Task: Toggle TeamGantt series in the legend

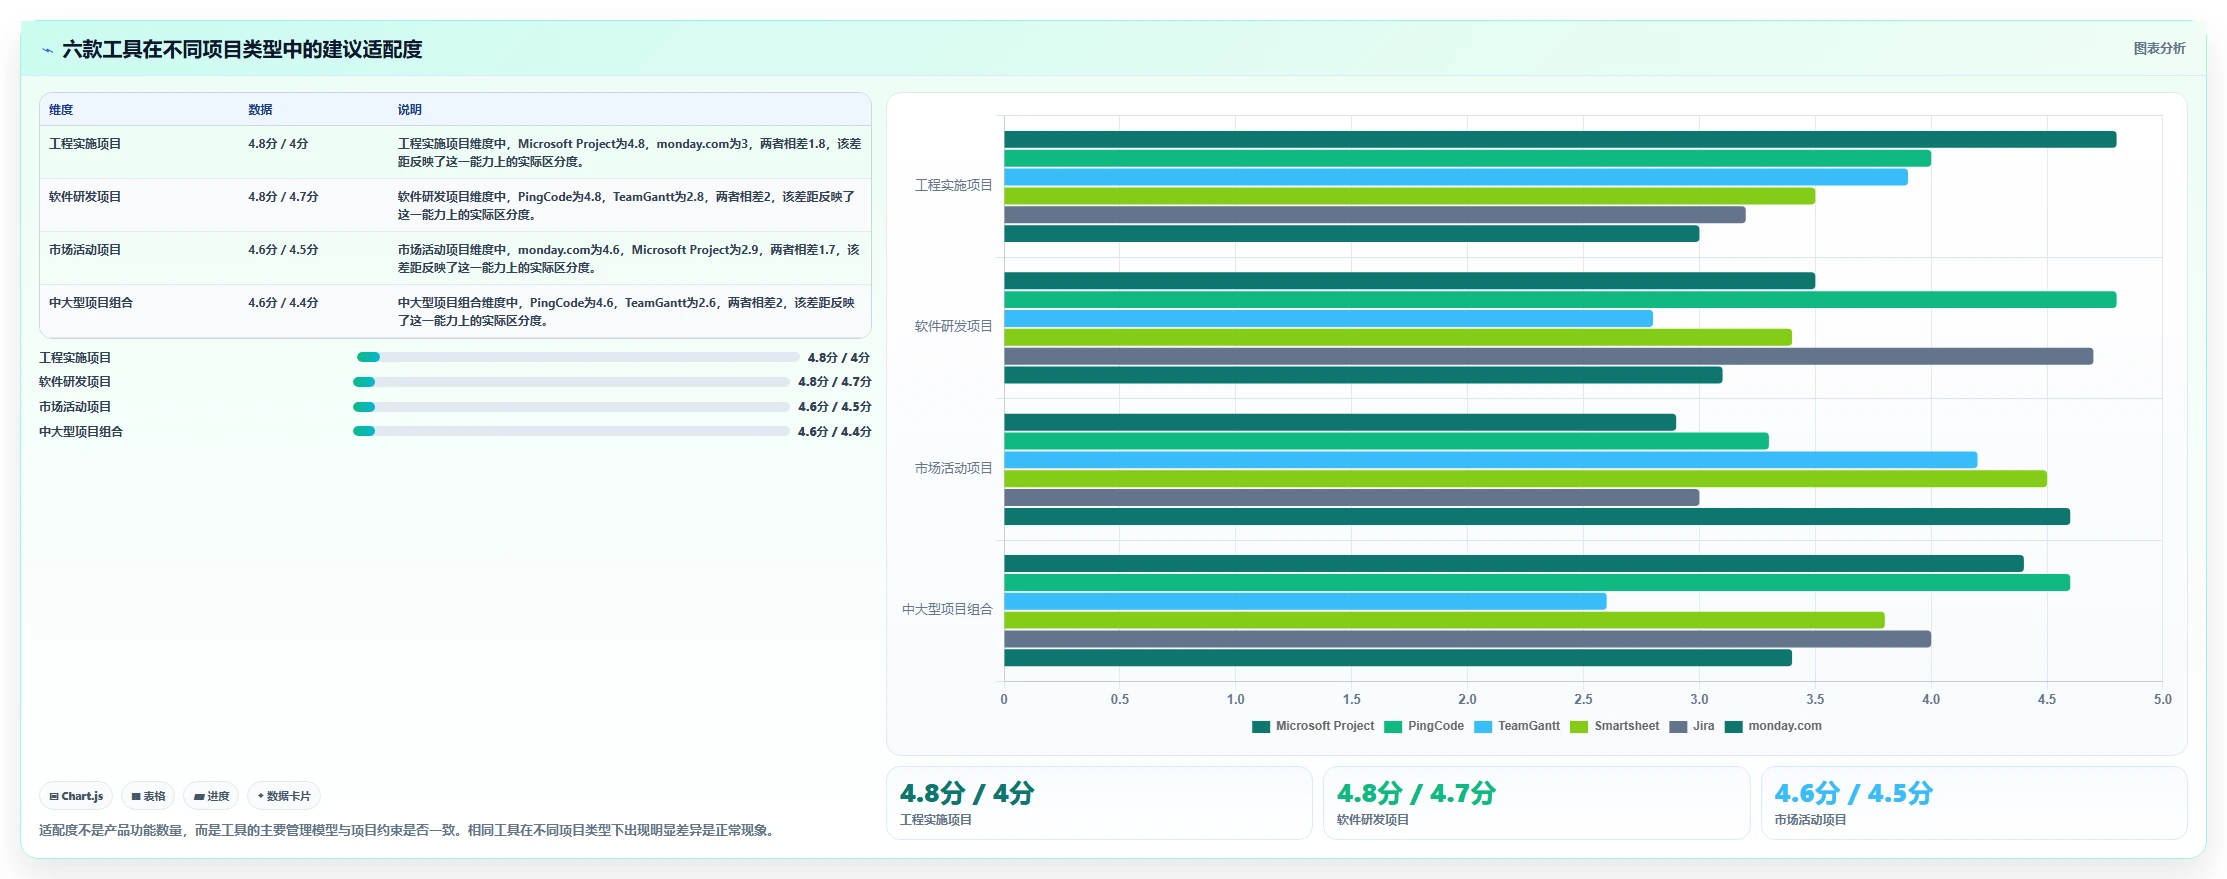Action: [x=1517, y=726]
